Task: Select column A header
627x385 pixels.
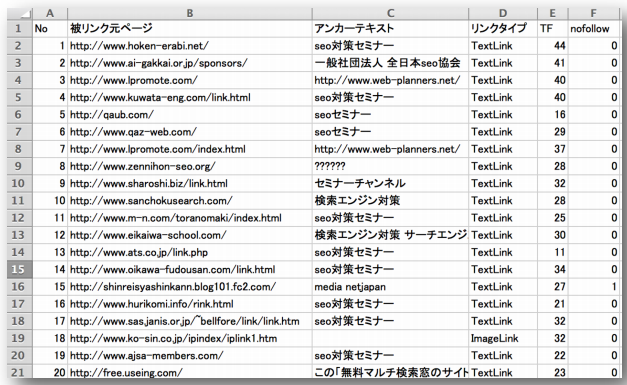Action: (50, 14)
